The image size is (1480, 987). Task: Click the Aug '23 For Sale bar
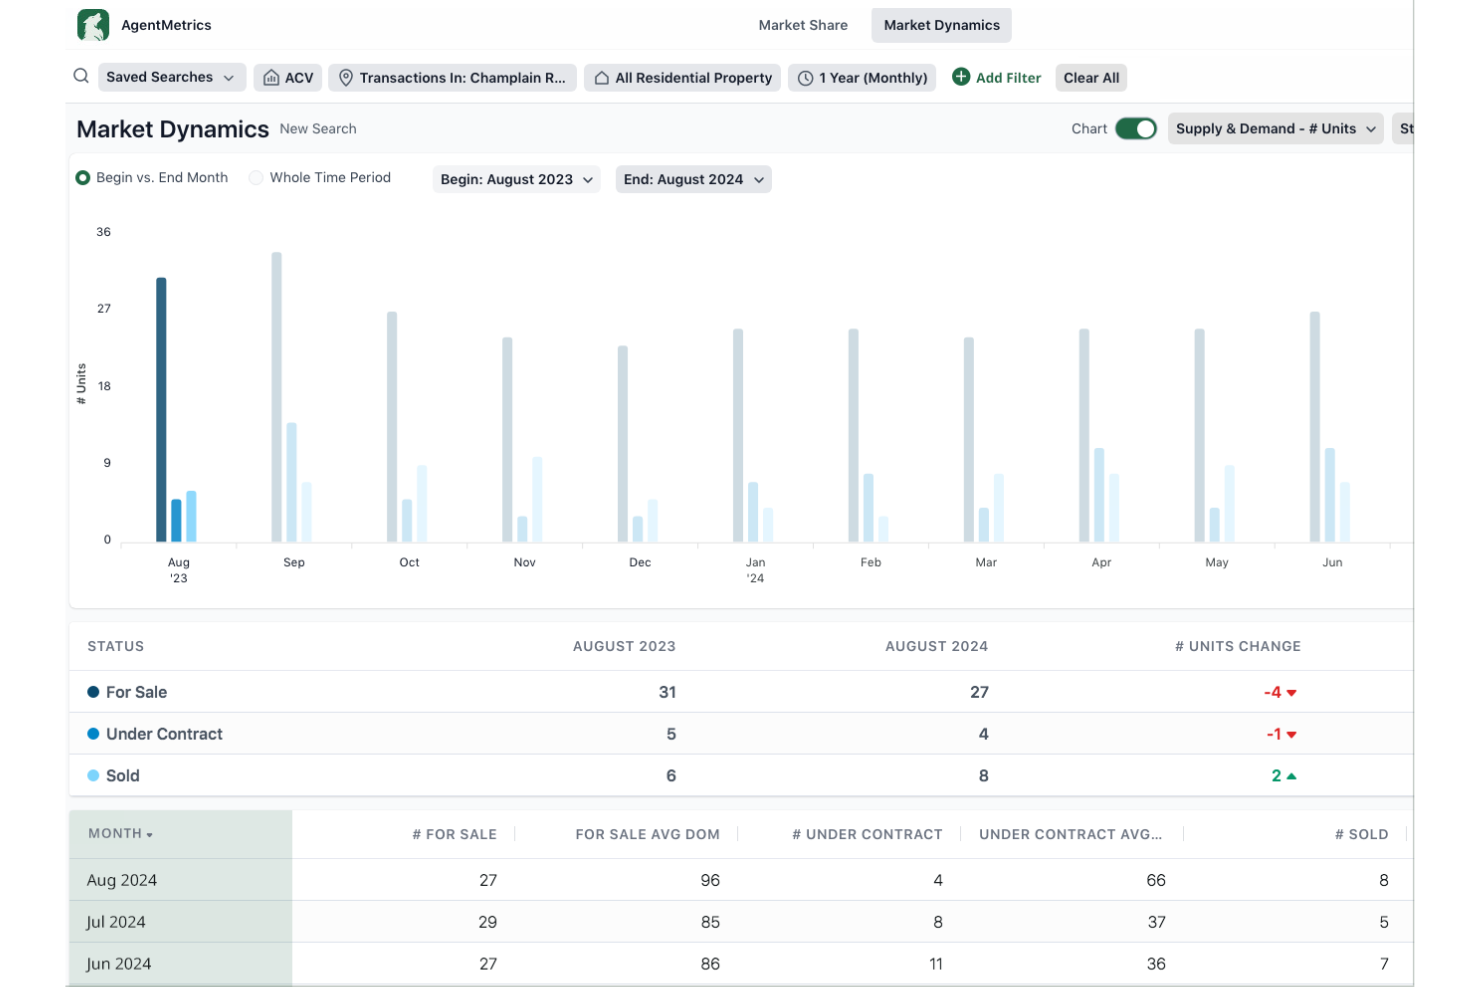161,410
